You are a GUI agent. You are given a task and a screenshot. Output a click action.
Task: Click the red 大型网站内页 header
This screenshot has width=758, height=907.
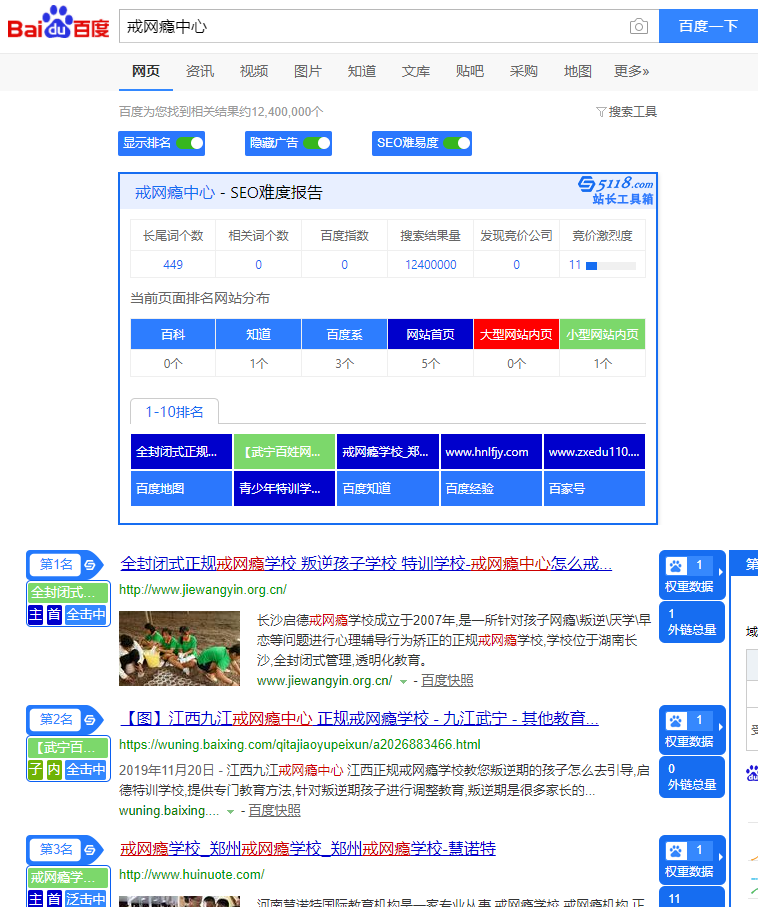[516, 334]
